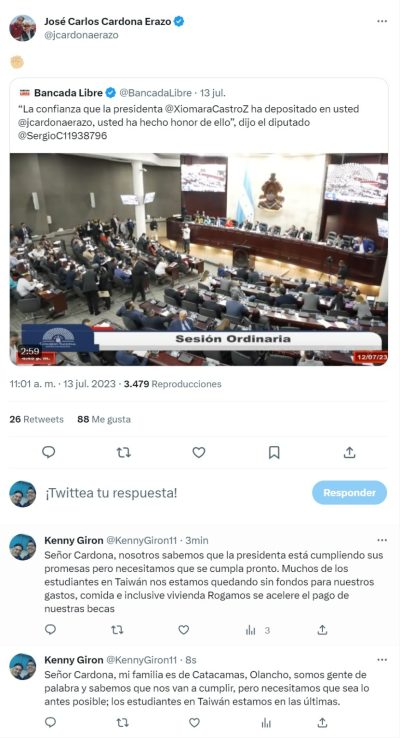The width and height of the screenshot is (400, 738).
Task: Share Kenny Giron's second reply
Action: 322,722
